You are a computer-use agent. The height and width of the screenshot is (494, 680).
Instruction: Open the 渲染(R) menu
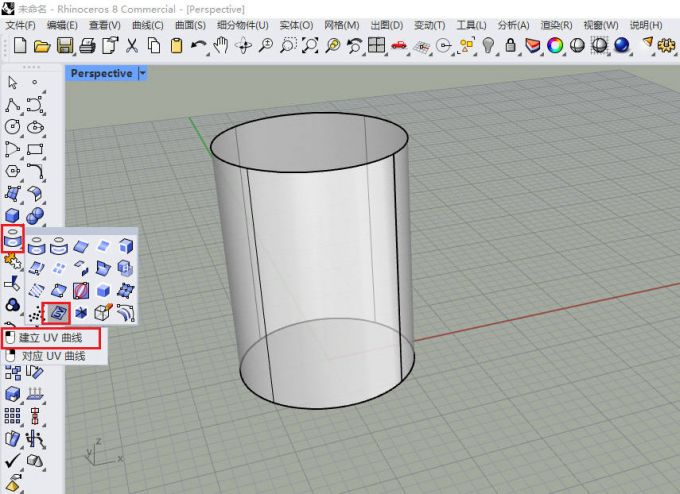[x=556, y=26]
